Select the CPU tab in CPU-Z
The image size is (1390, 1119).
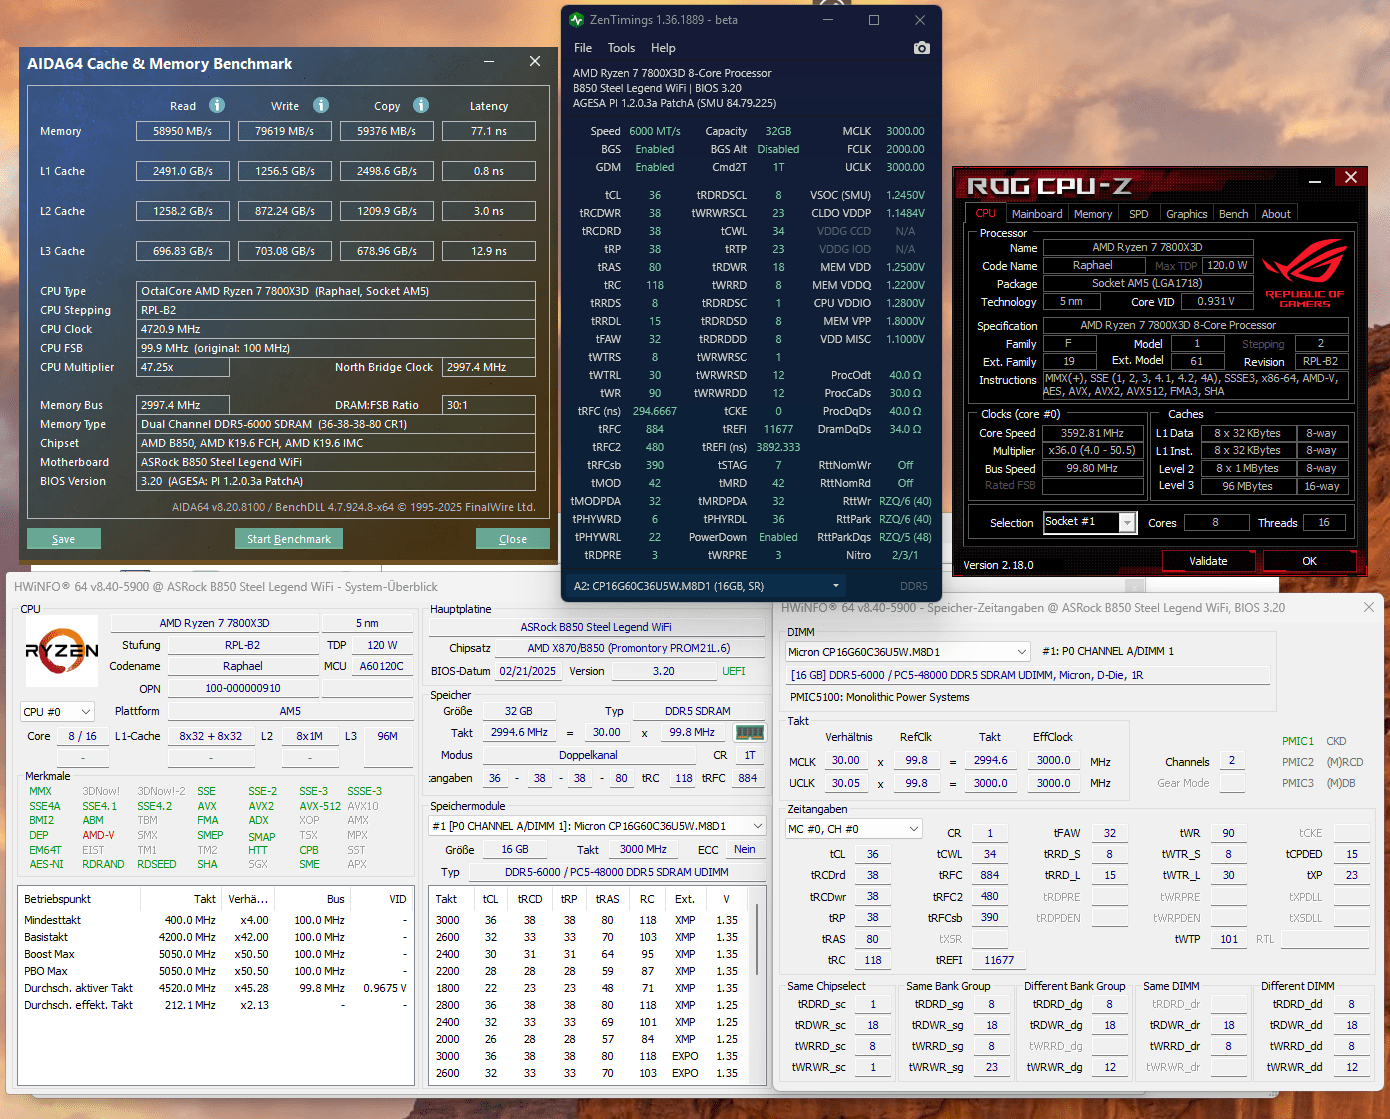pyautogui.click(x=986, y=213)
